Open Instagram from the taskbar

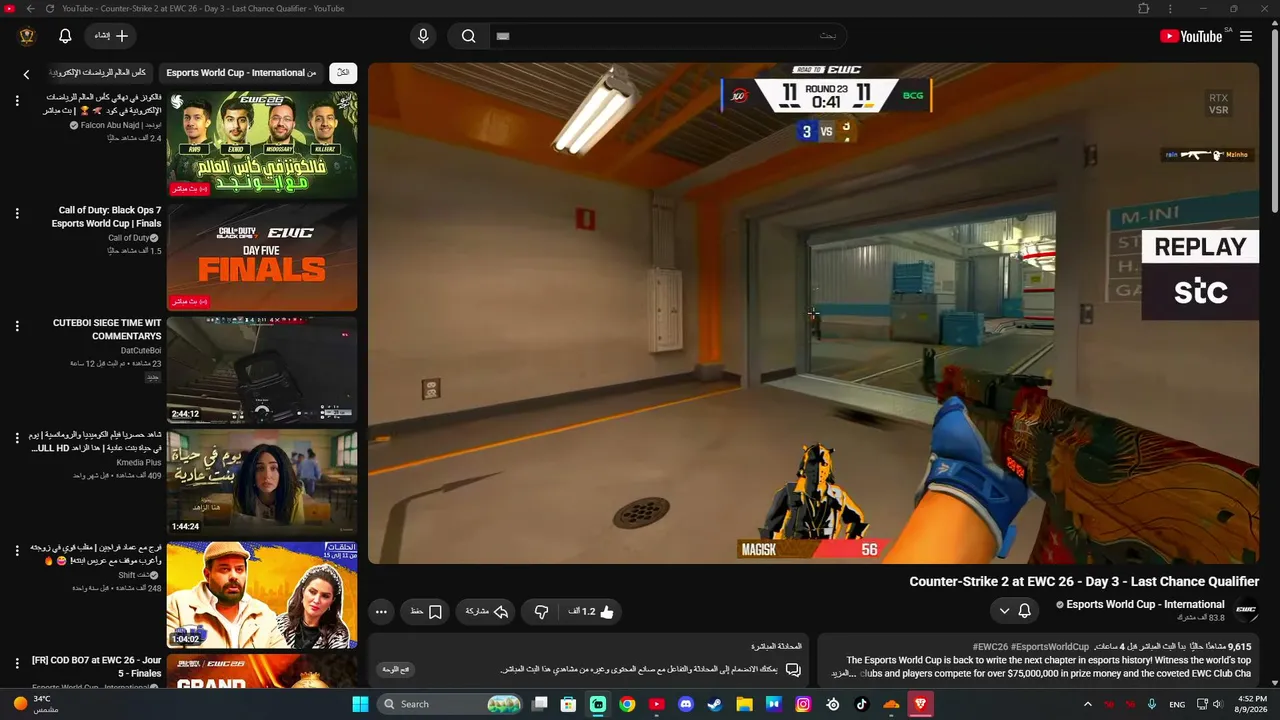point(803,704)
